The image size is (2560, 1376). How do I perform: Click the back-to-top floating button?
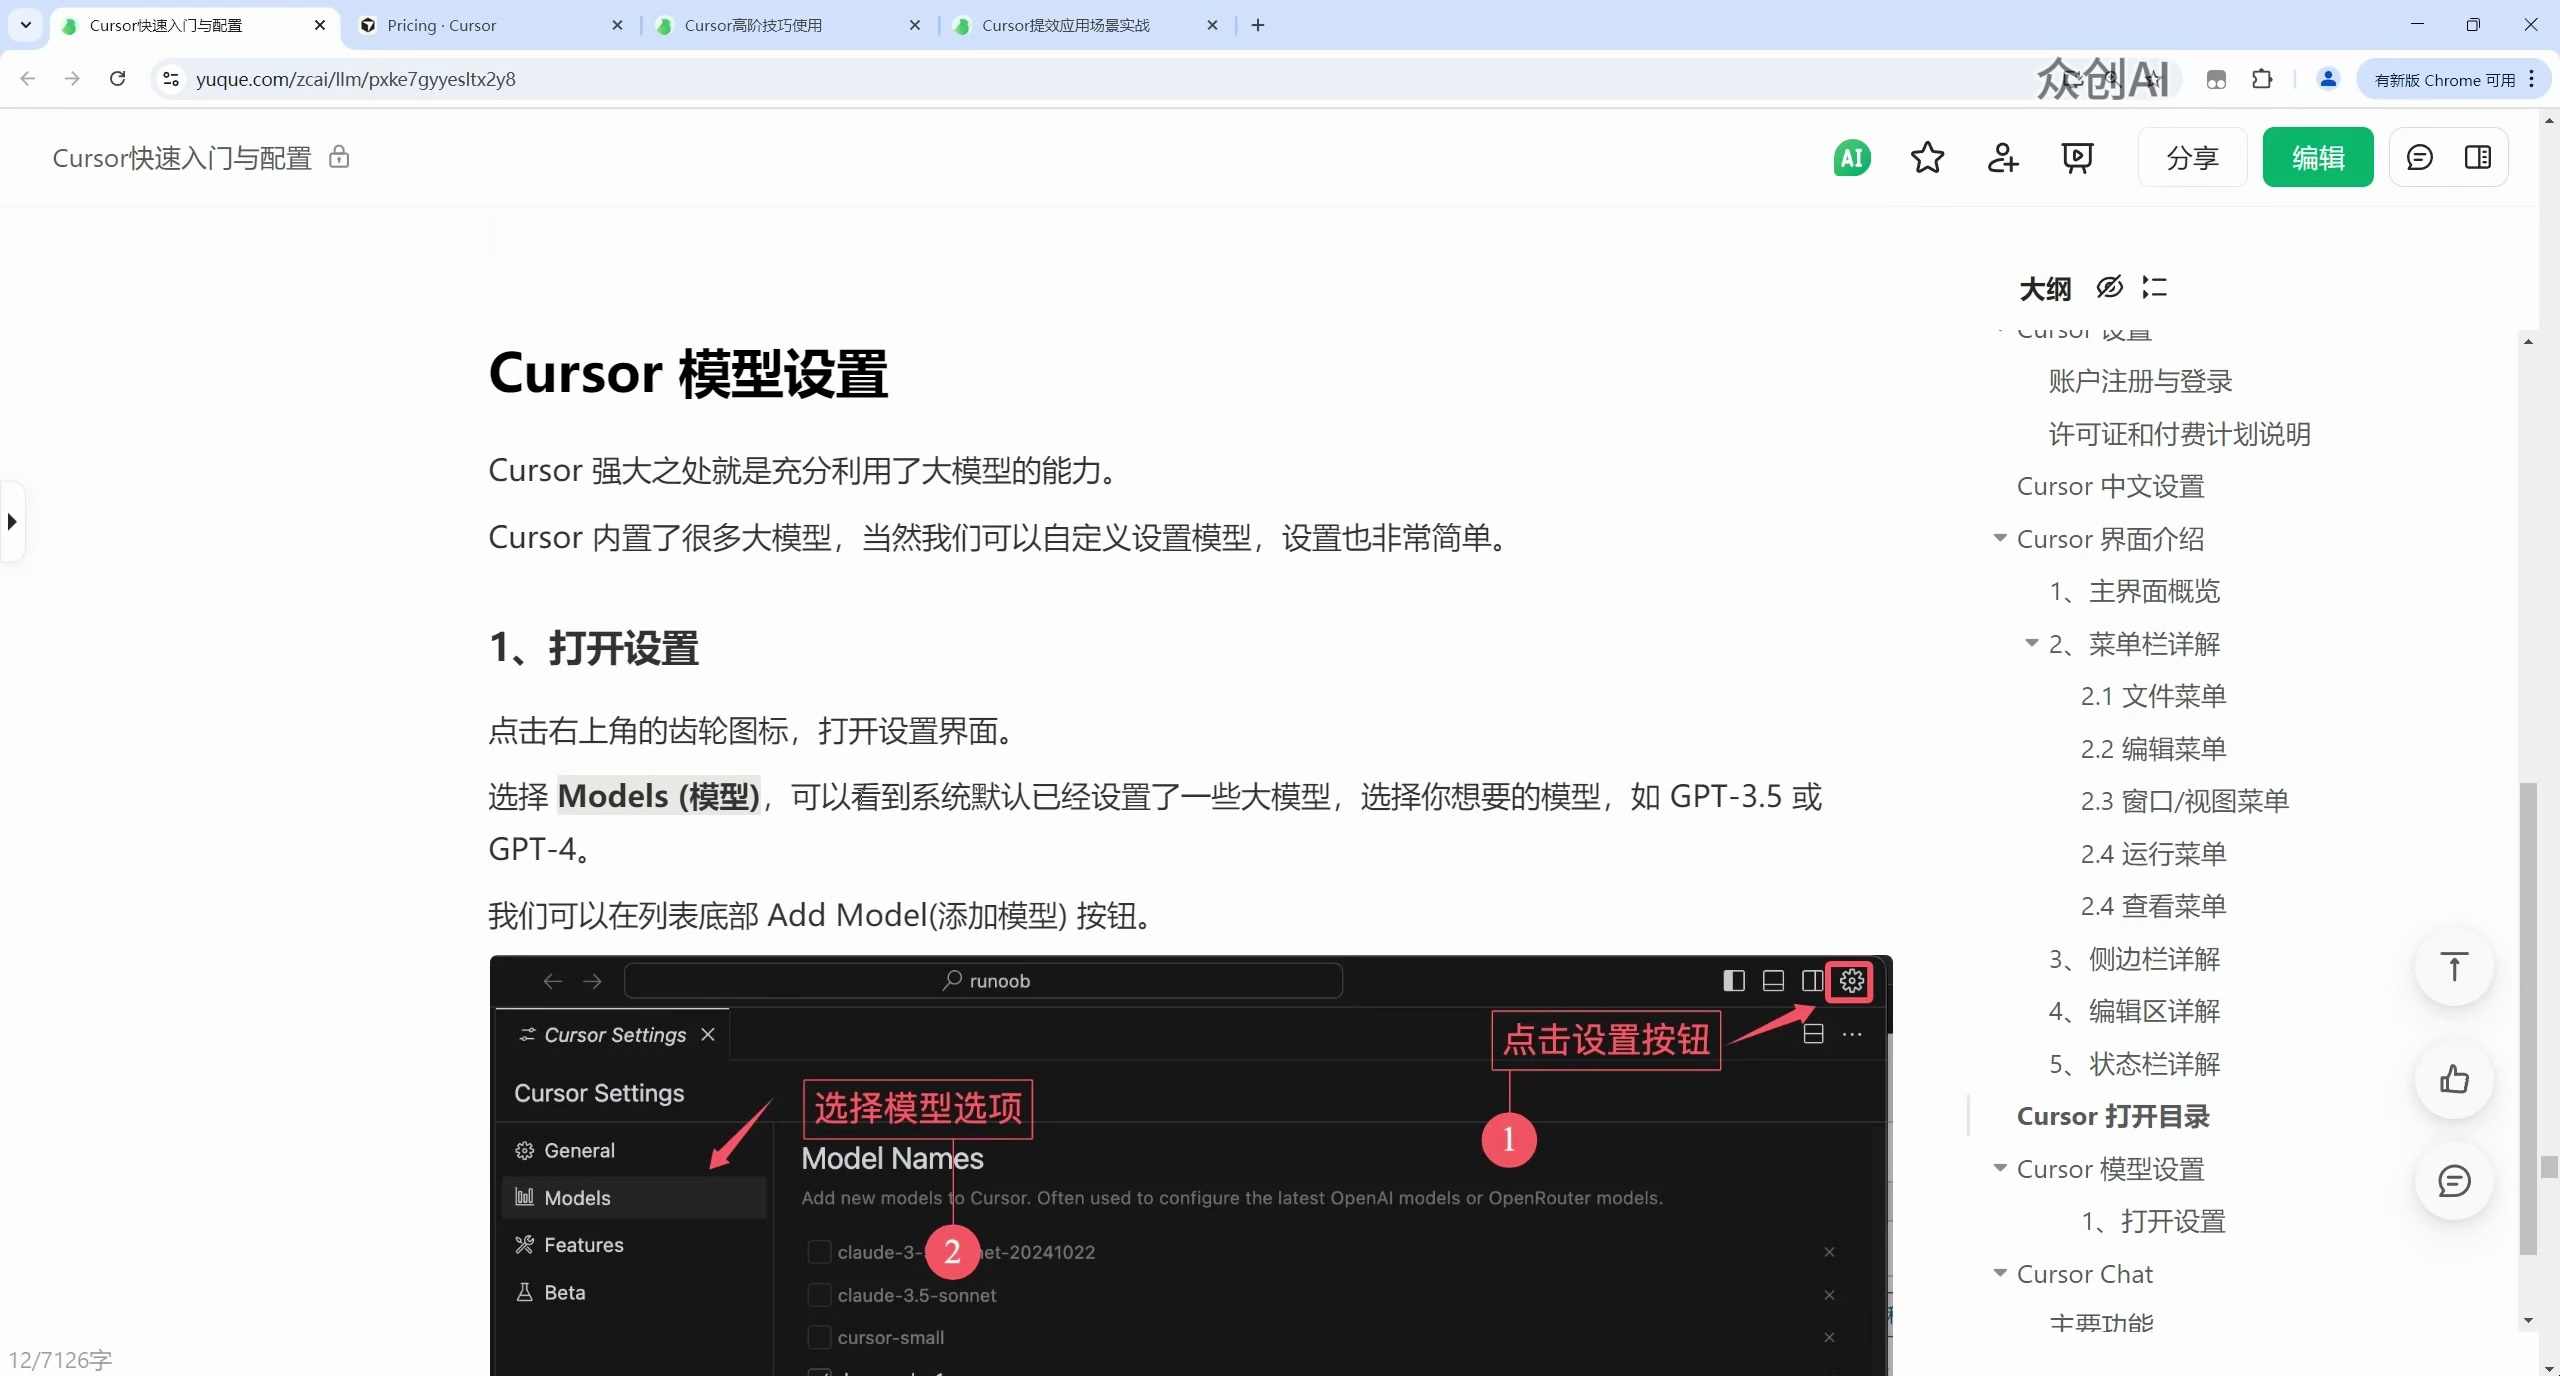tap(2454, 967)
